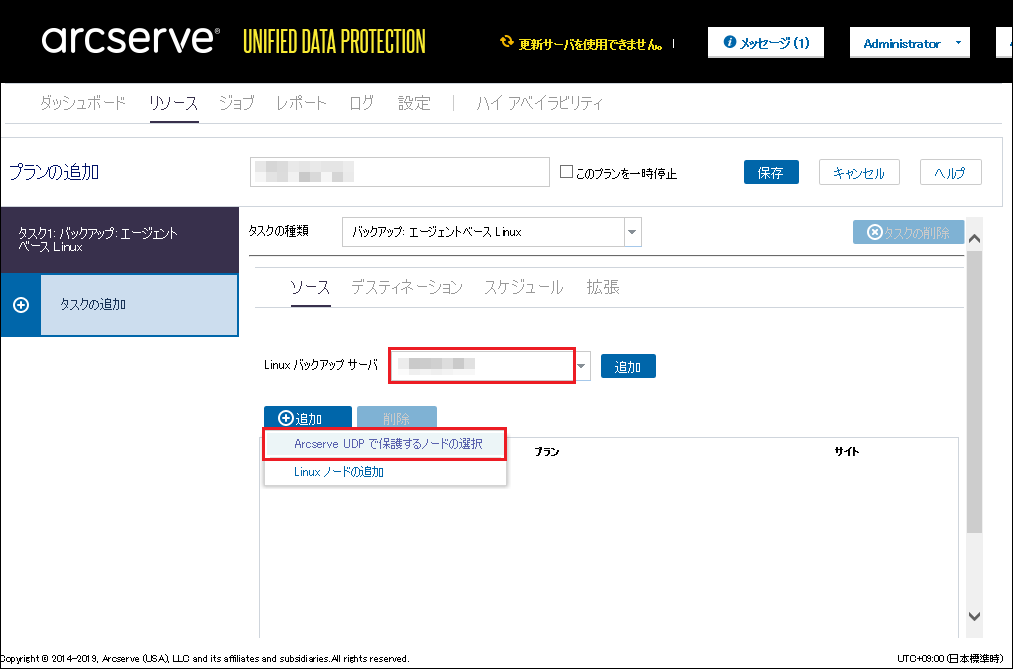Click the 追加 button above the node list
The image size is (1013, 669).
(308, 418)
